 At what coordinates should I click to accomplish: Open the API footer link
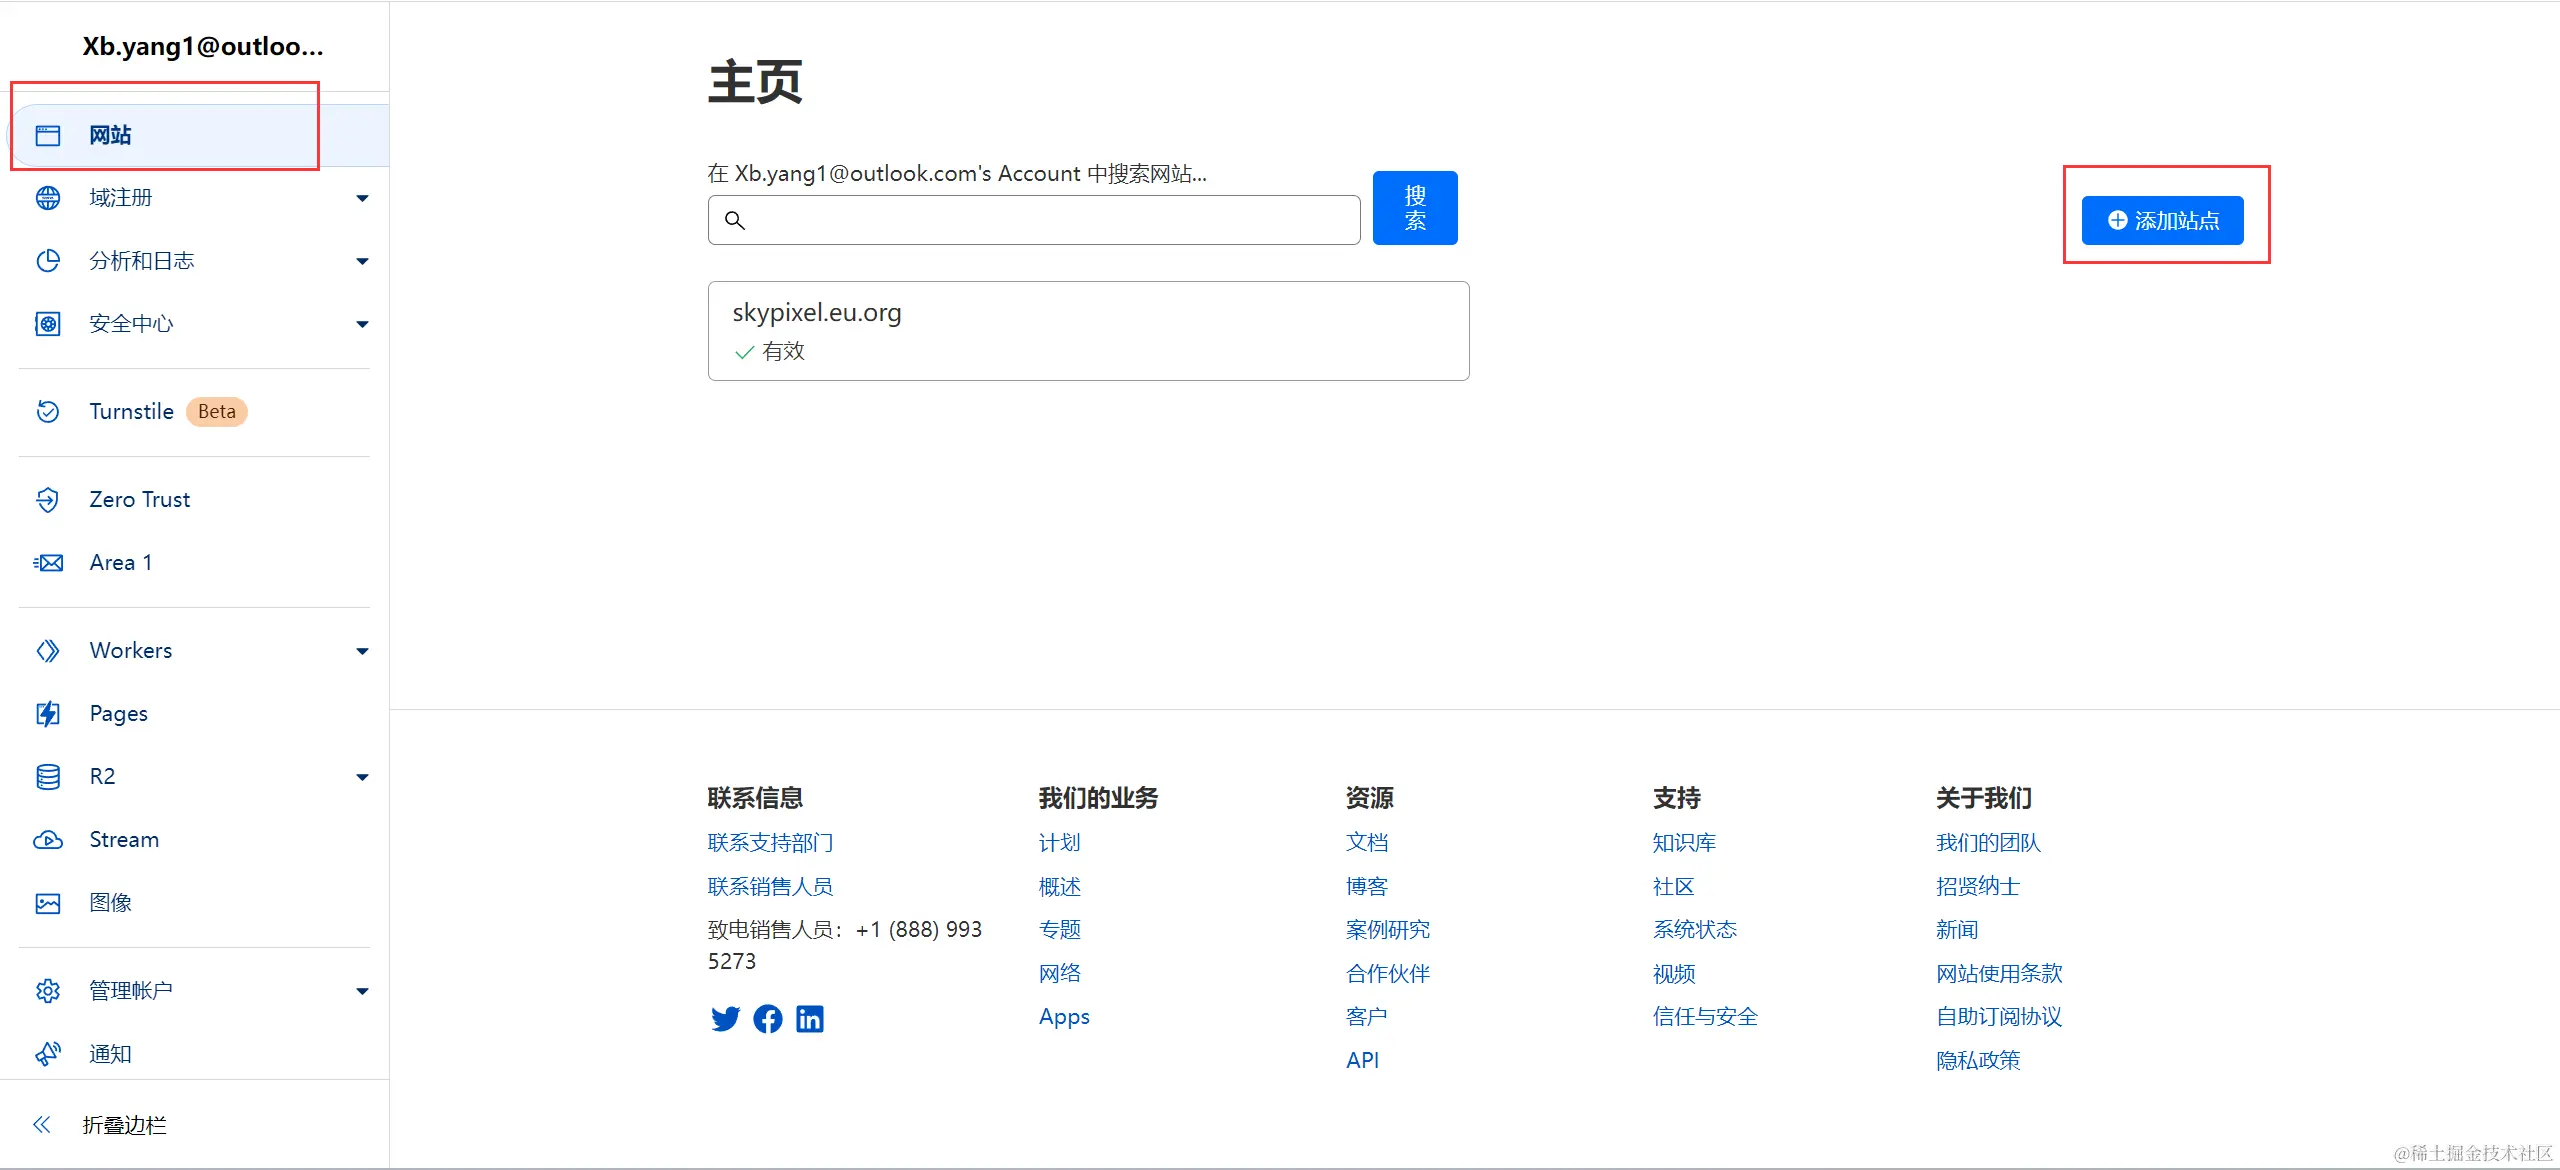1363,1059
